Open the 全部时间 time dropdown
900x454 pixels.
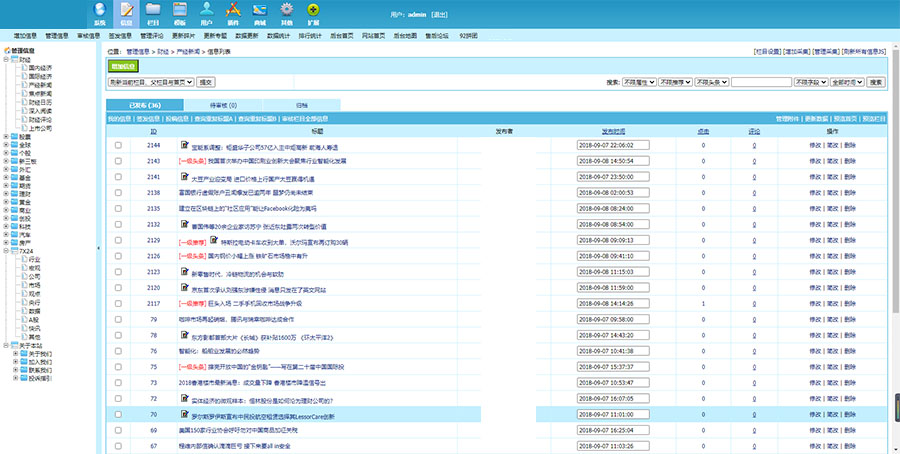[x=847, y=83]
